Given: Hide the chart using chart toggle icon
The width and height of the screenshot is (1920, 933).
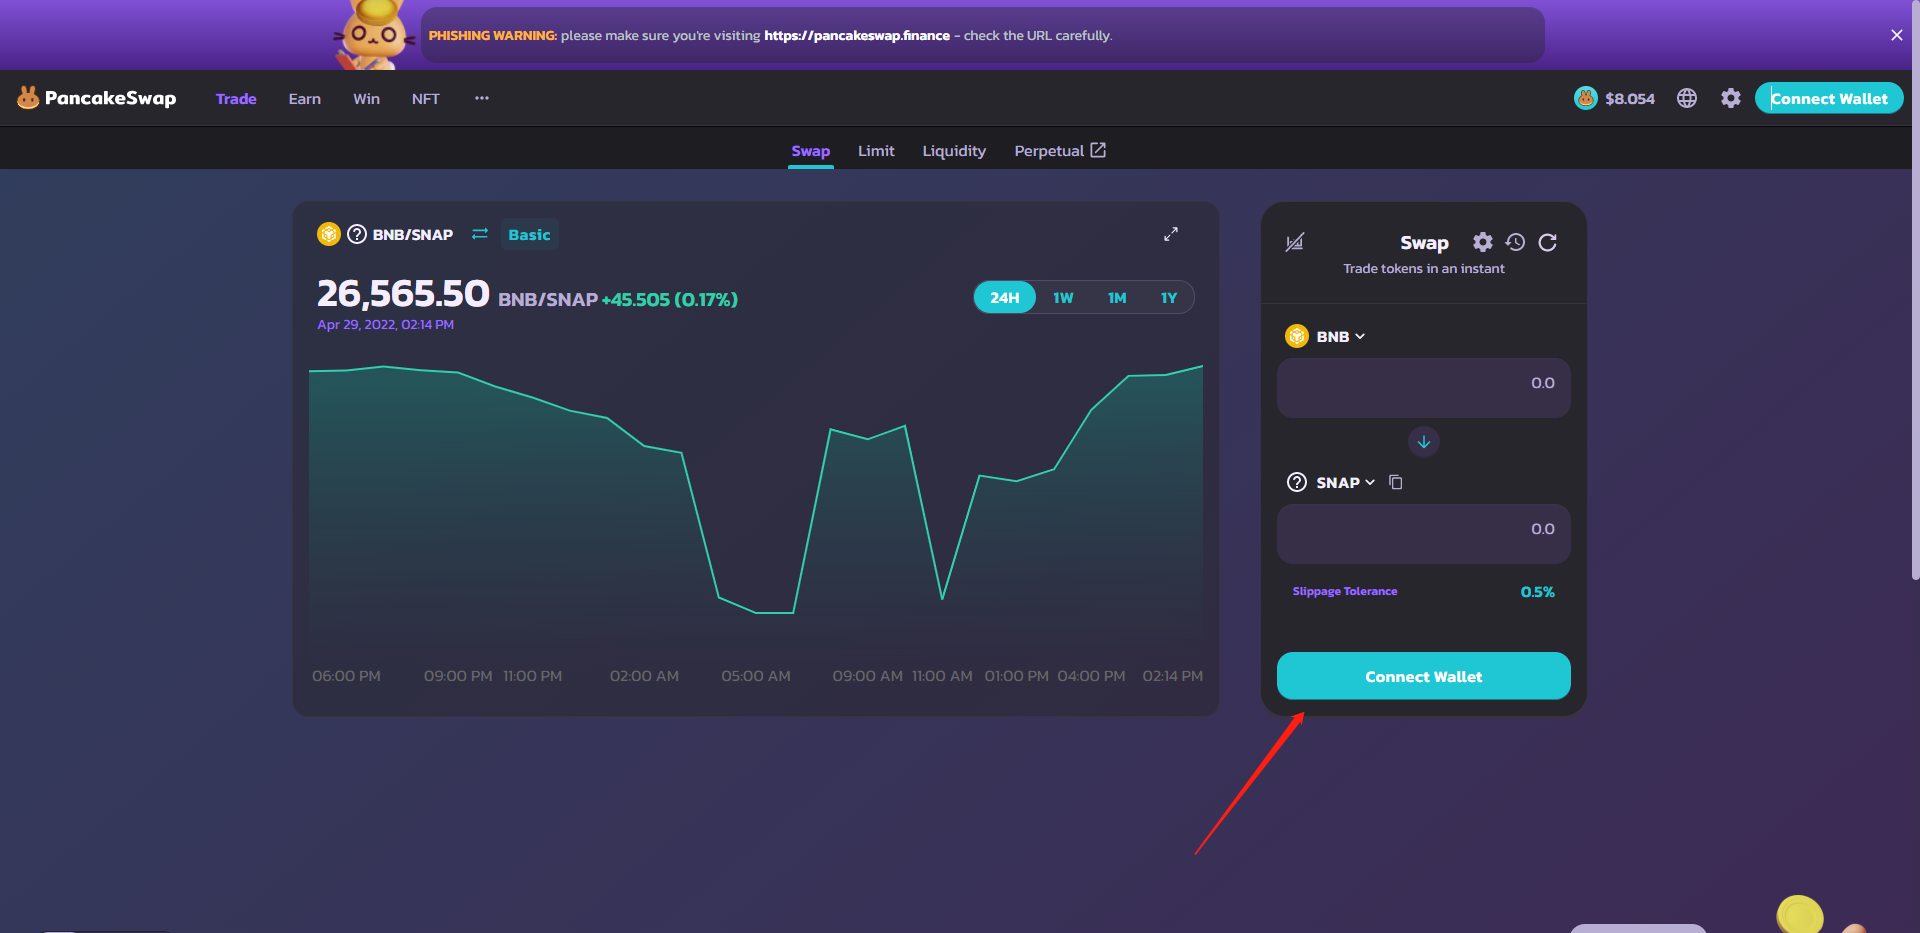Looking at the screenshot, I should point(1295,242).
